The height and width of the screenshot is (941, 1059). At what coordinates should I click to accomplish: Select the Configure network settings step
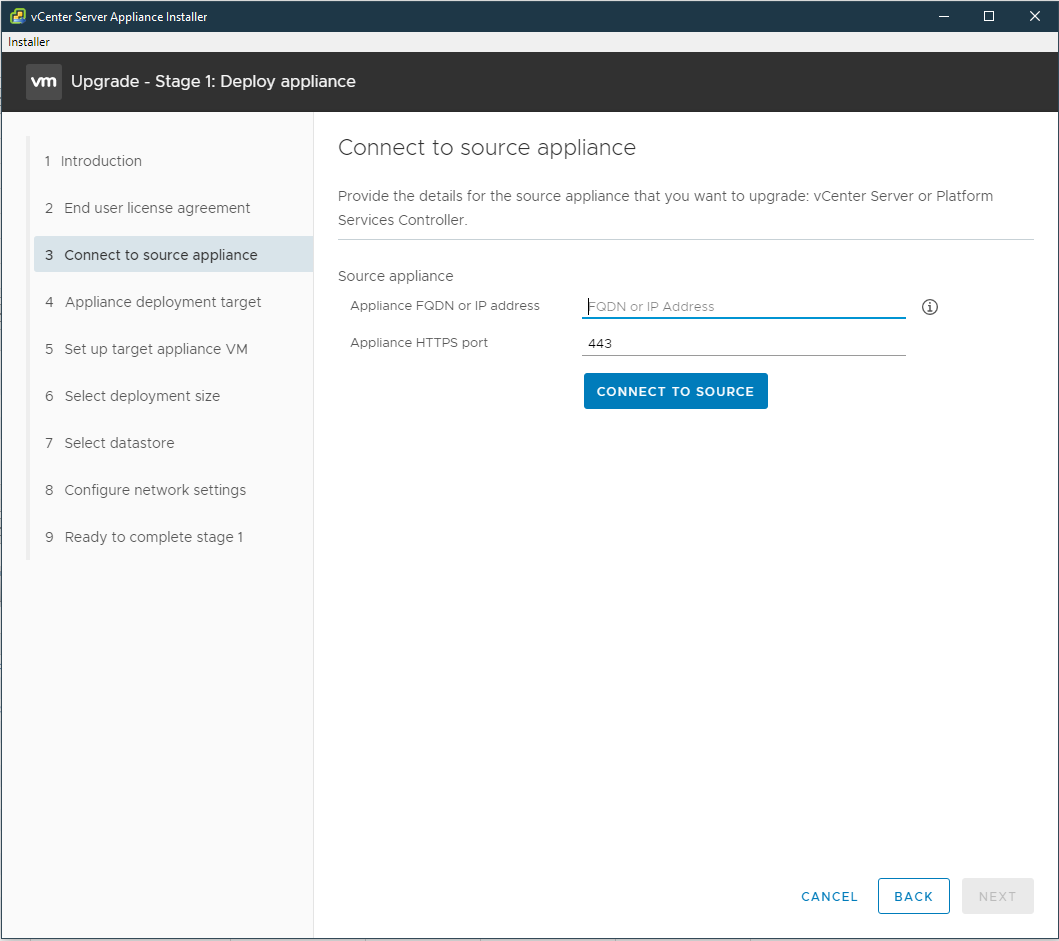pyautogui.click(x=155, y=489)
